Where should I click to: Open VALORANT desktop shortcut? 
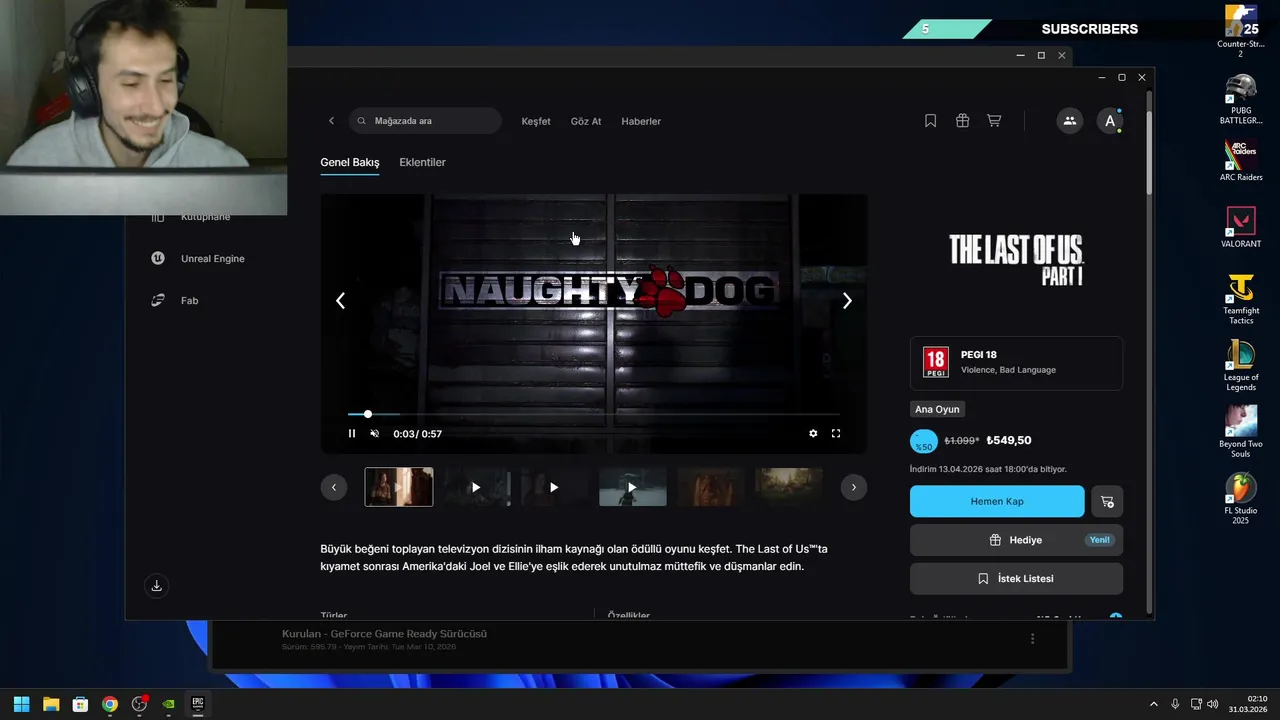pos(1241,227)
